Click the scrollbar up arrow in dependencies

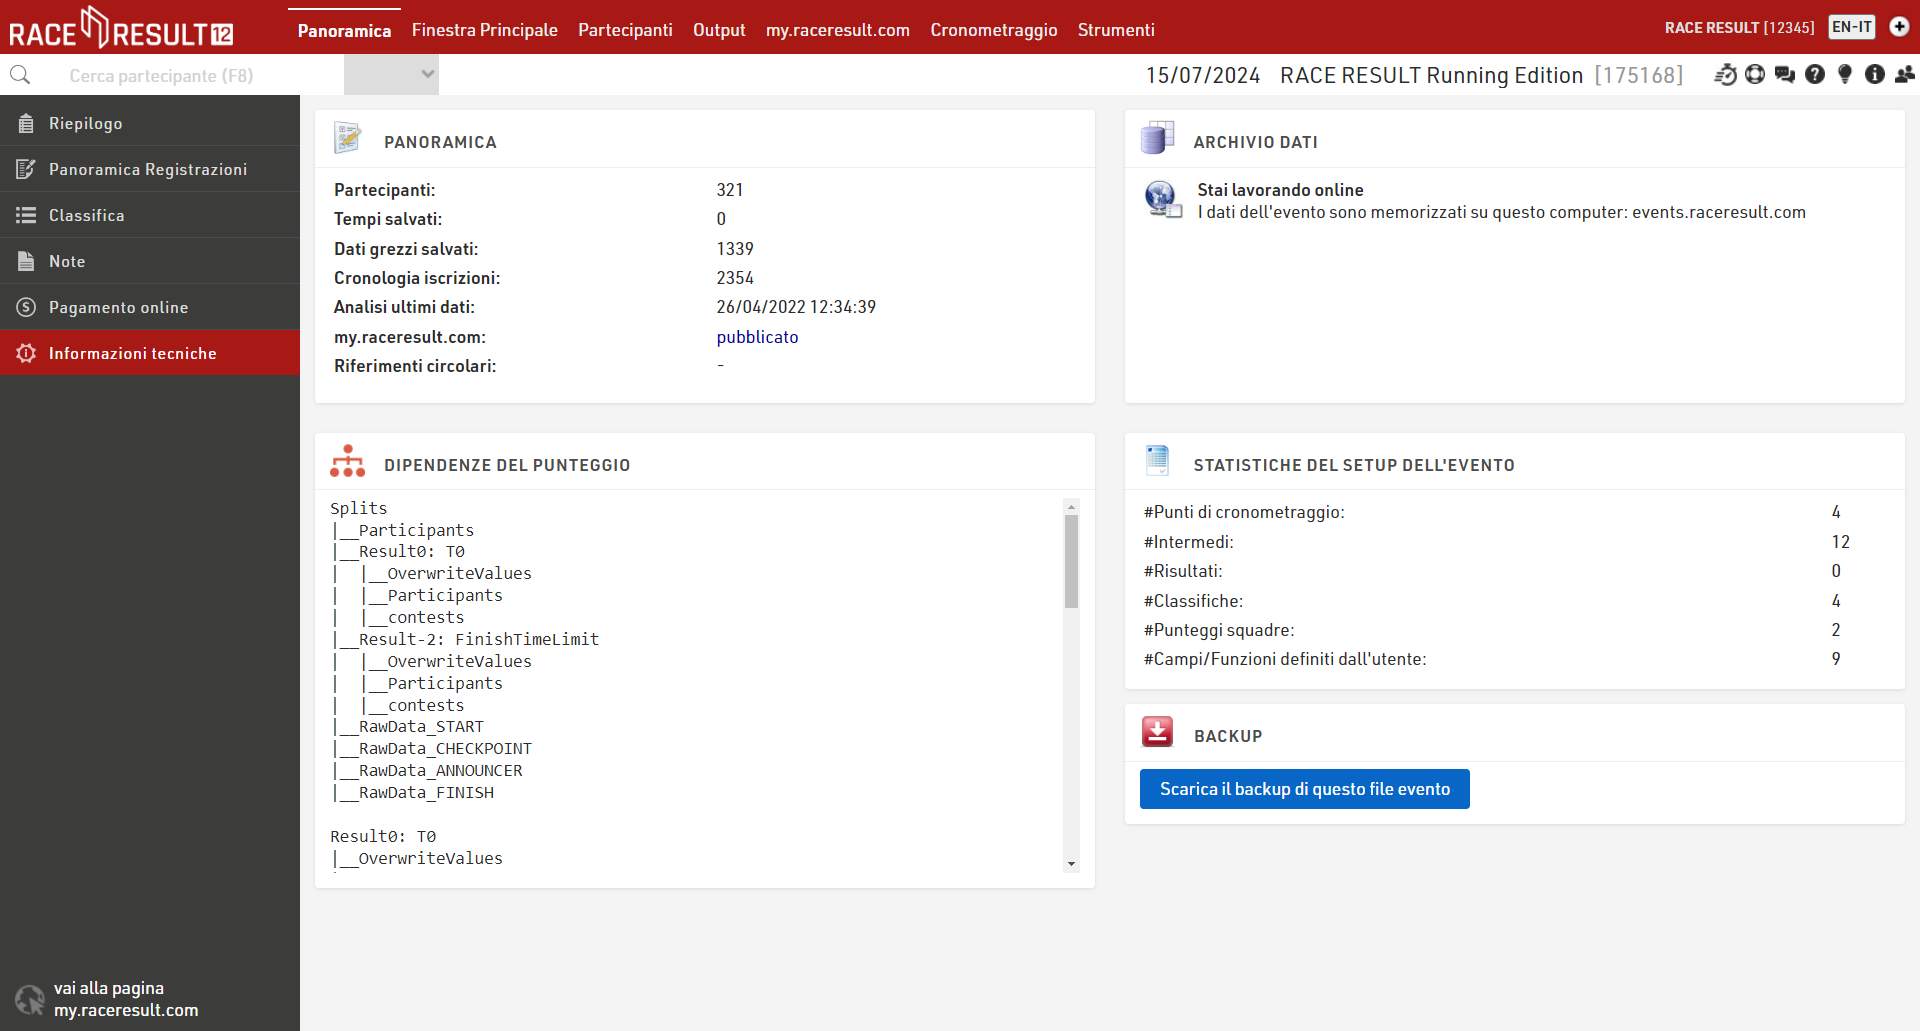coord(1071,506)
